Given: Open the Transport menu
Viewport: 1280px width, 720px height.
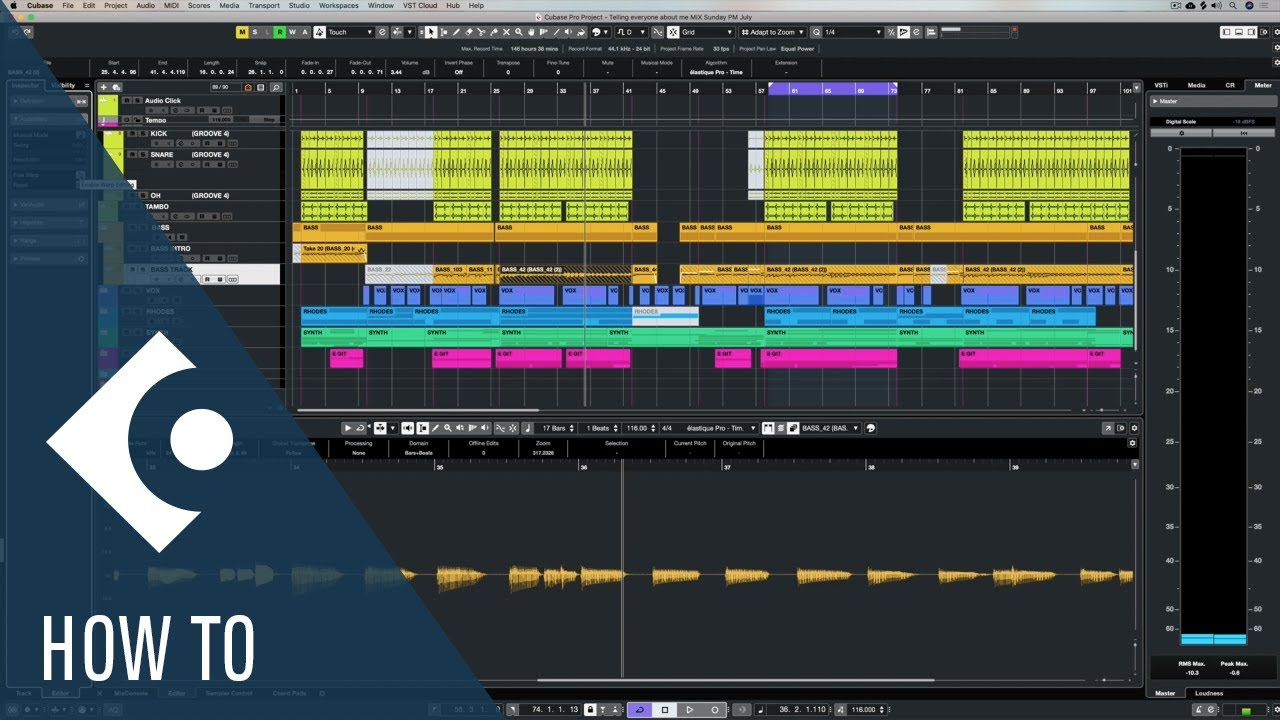Looking at the screenshot, I should [264, 5].
